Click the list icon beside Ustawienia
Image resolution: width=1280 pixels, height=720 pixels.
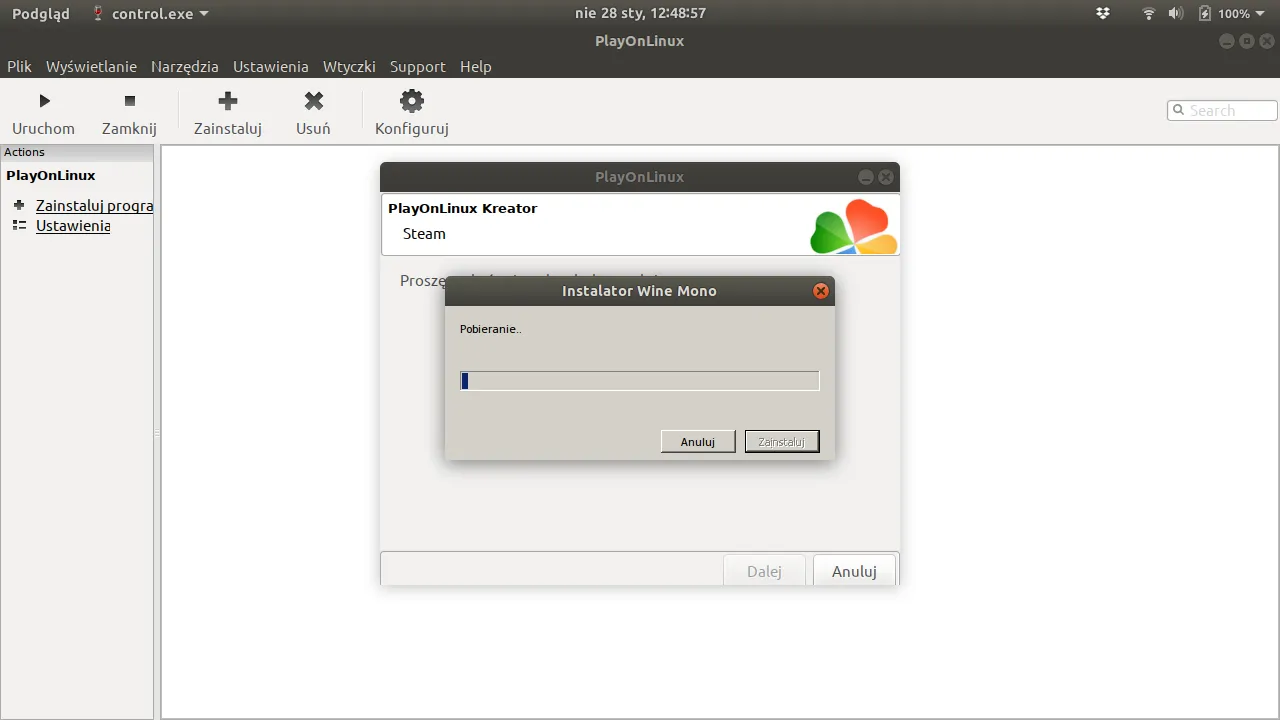coord(19,225)
